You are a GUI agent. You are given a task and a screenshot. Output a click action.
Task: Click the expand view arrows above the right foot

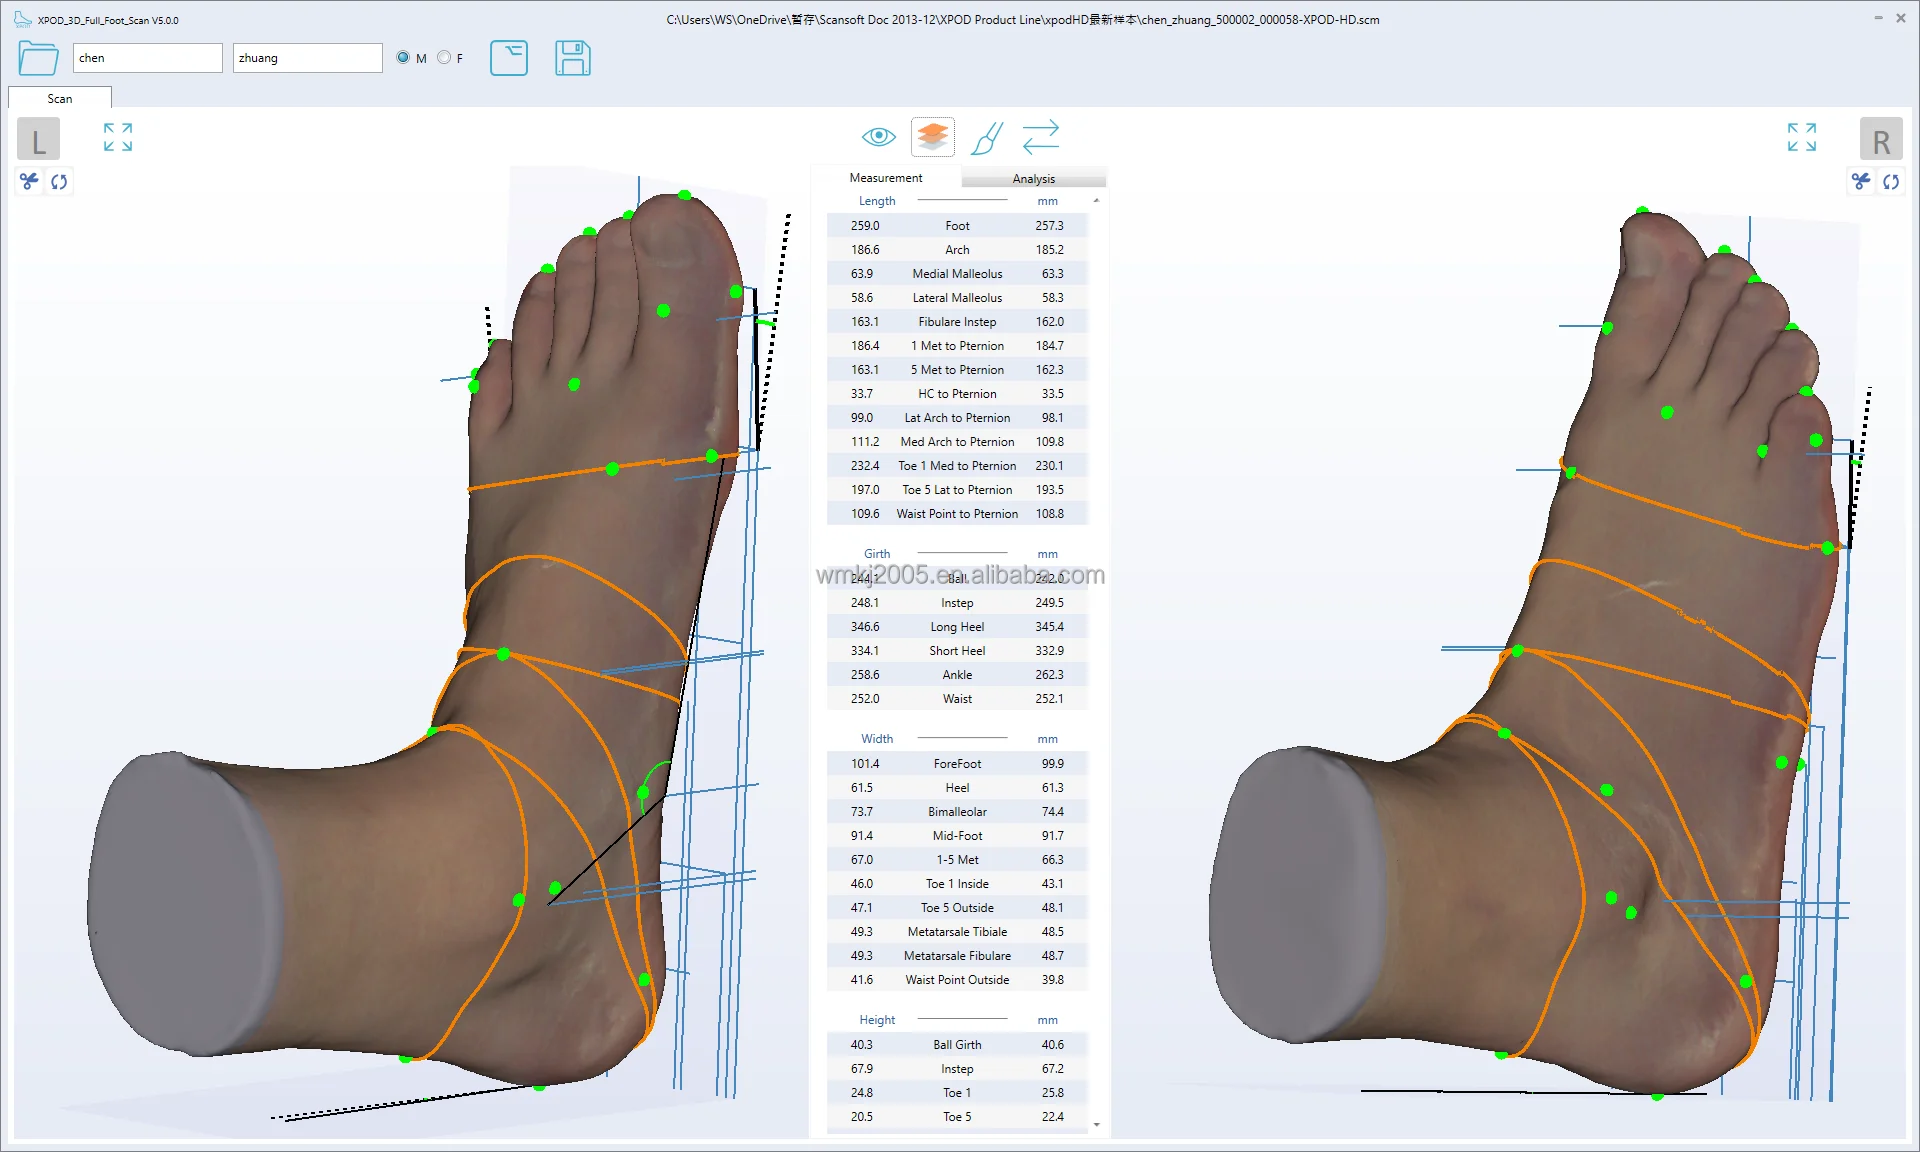1801,137
